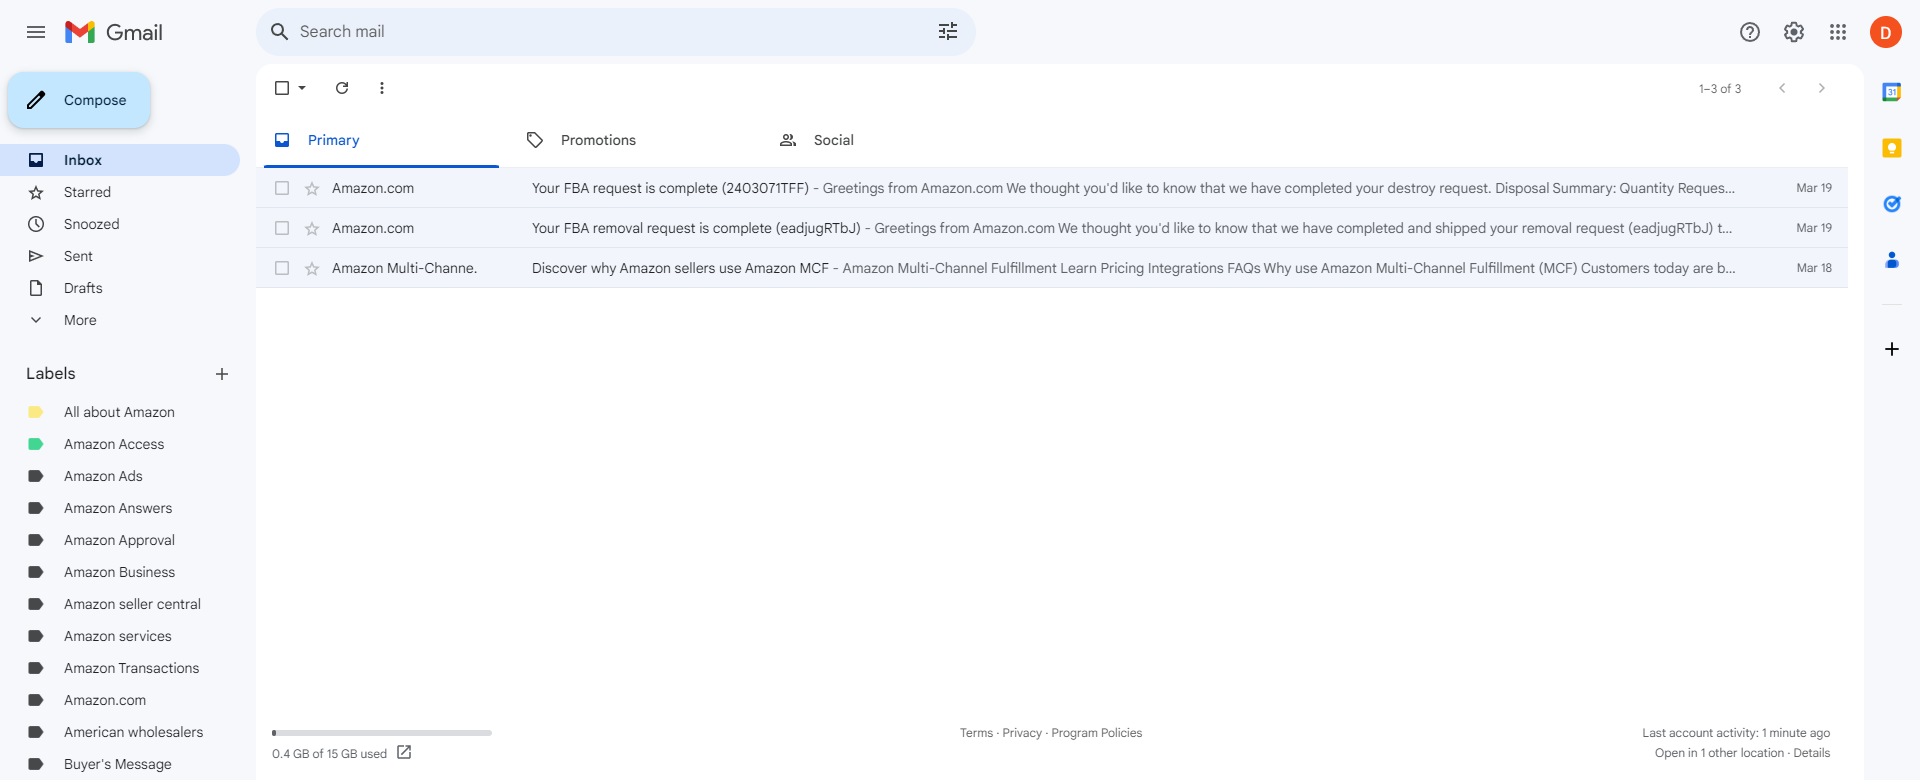The width and height of the screenshot is (1920, 780).
Task: Open the Program Policies link
Action: click(1097, 733)
